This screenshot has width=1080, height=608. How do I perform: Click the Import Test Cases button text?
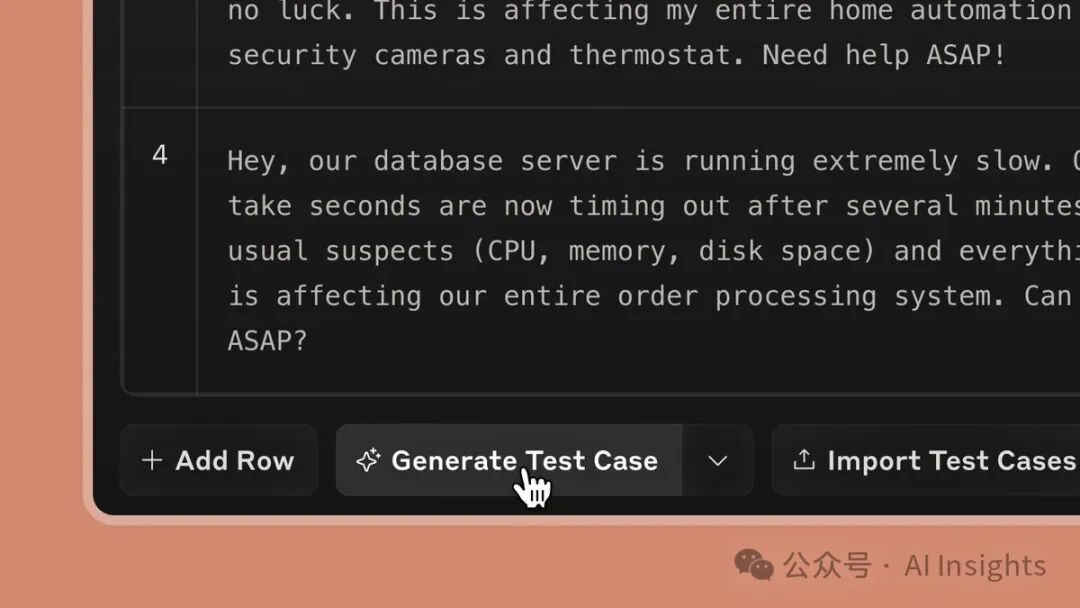click(951, 461)
